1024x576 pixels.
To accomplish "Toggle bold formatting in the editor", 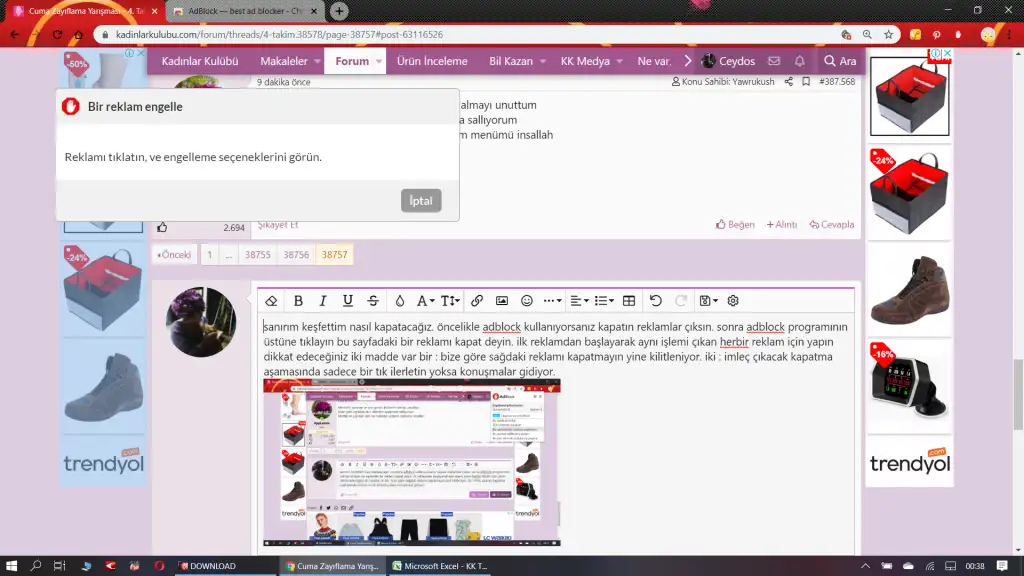I will coord(298,301).
